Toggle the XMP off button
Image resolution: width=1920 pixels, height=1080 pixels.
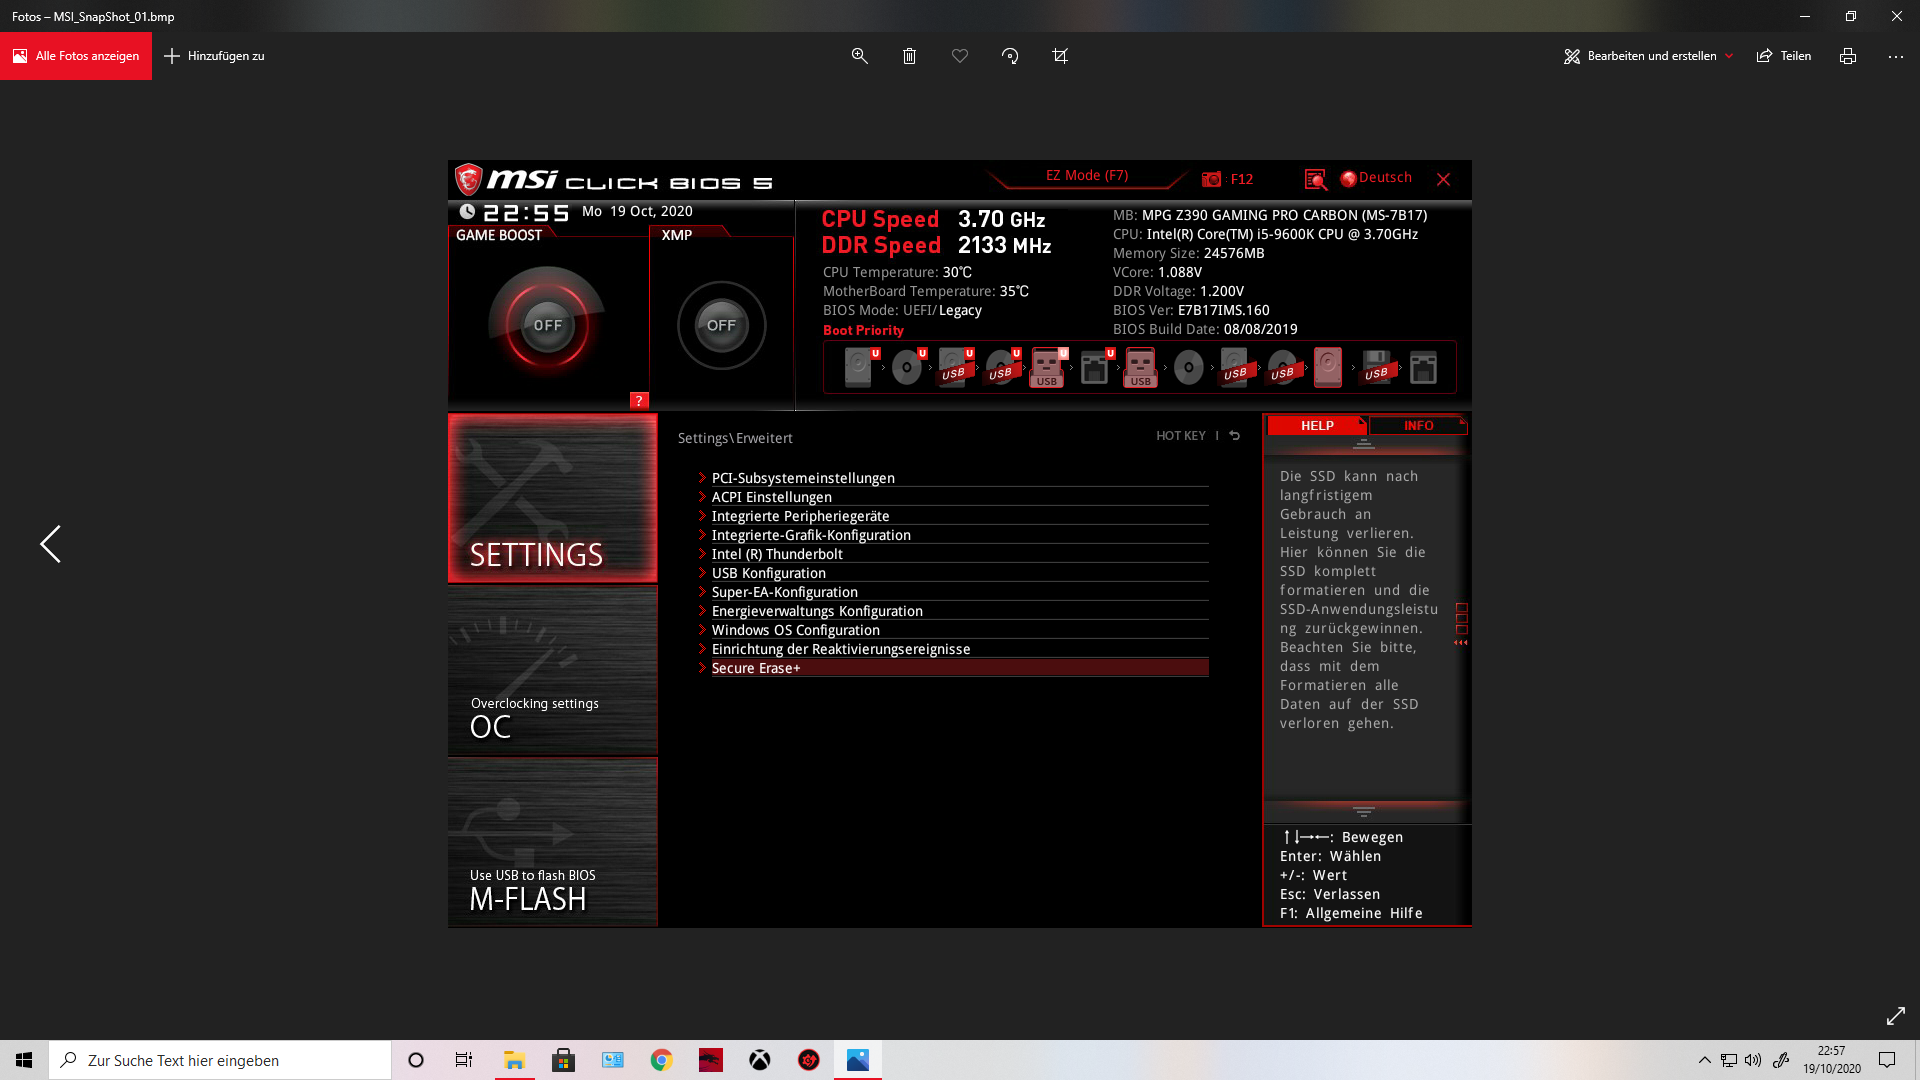pos(721,325)
